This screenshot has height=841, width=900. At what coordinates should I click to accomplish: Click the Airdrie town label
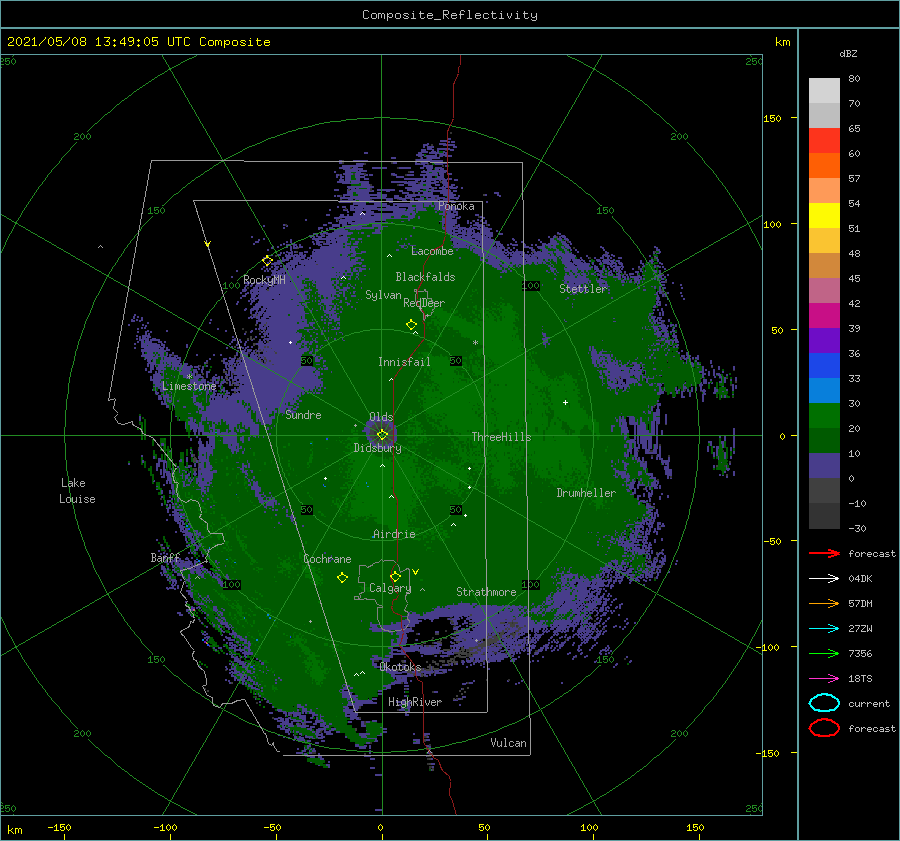click(x=394, y=534)
